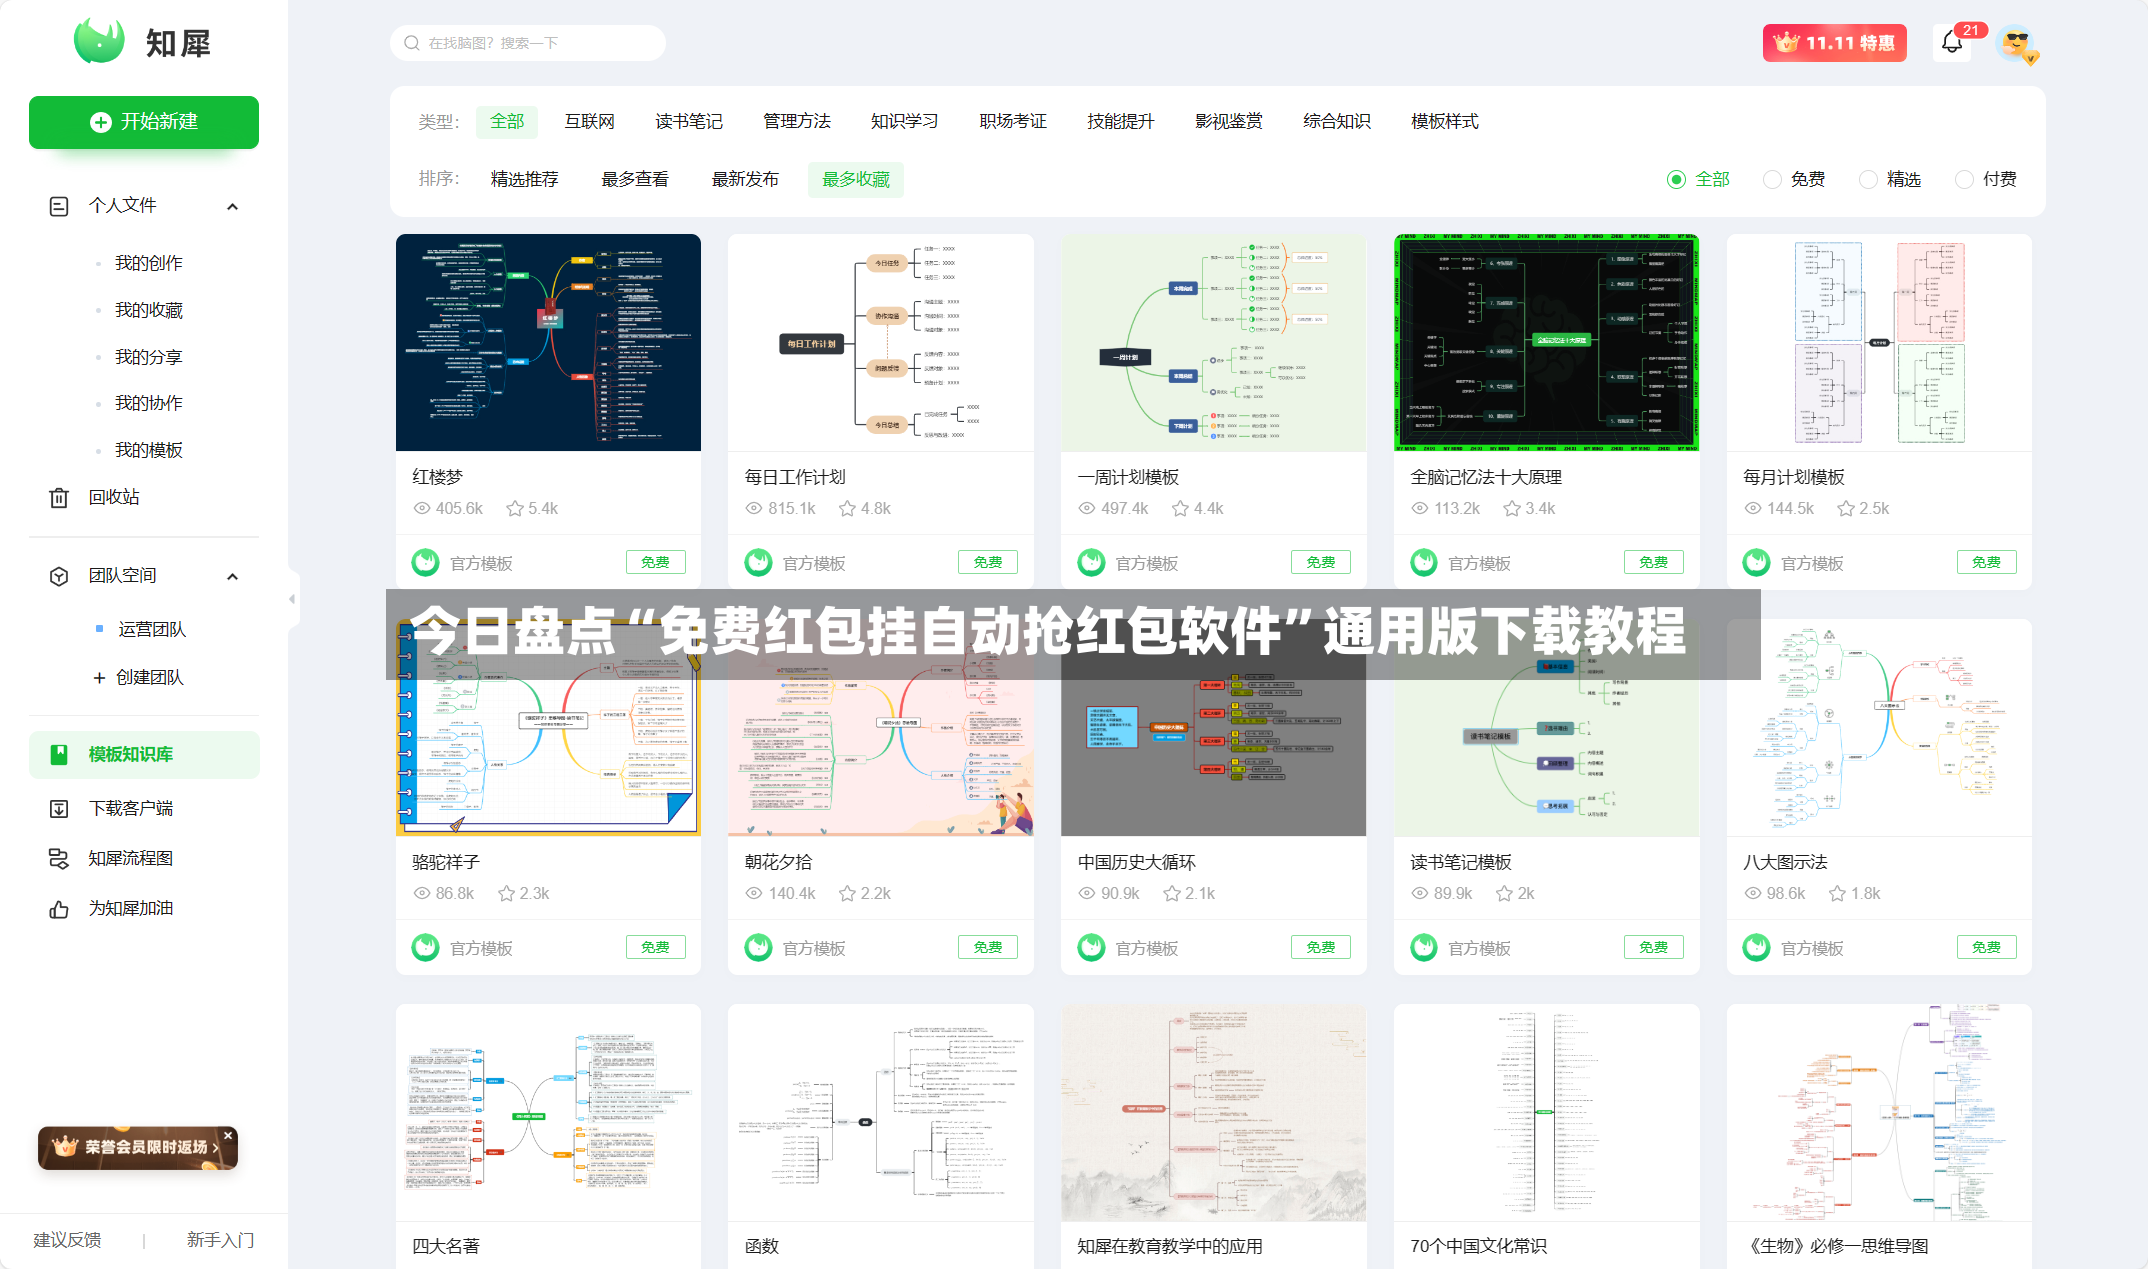Click the star icon on 每月计划模板 card
Screen dimensions: 2148x1269
pos(1847,509)
